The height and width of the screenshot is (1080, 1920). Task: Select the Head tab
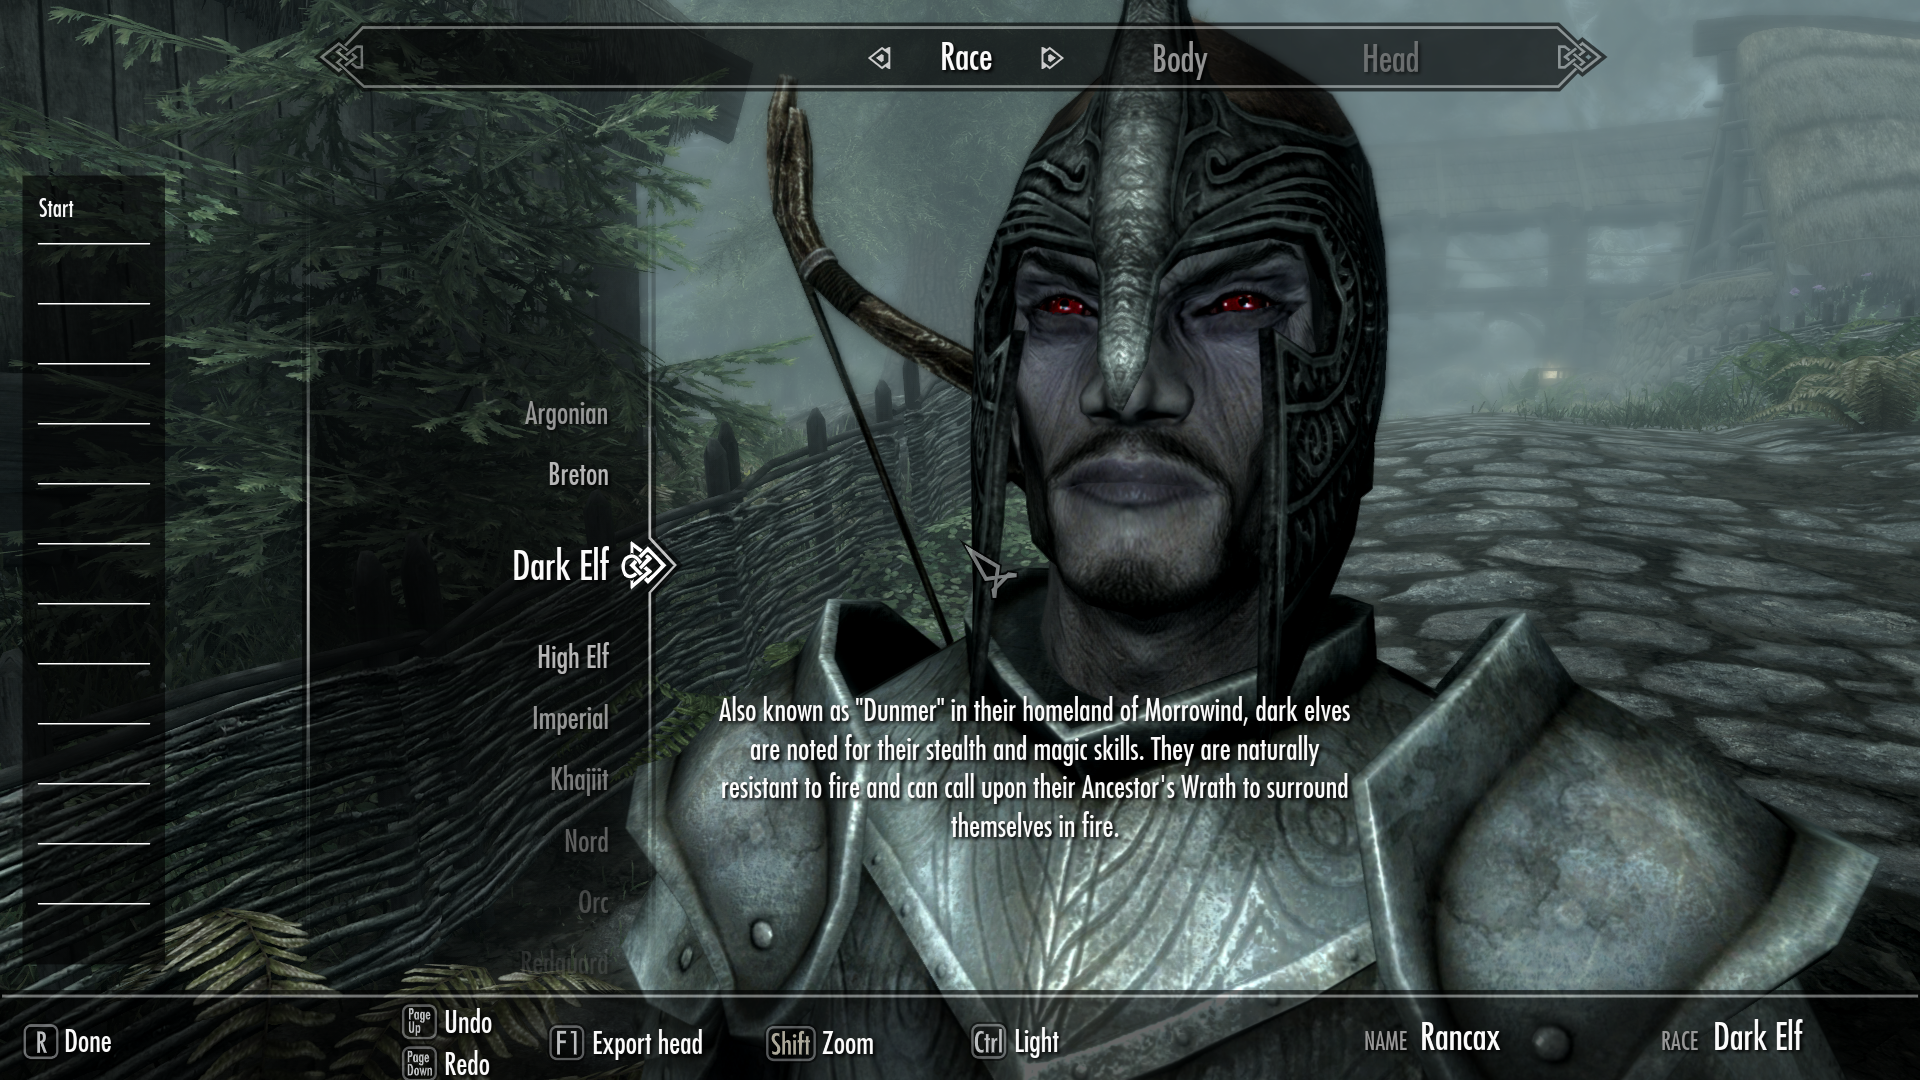[1389, 57]
